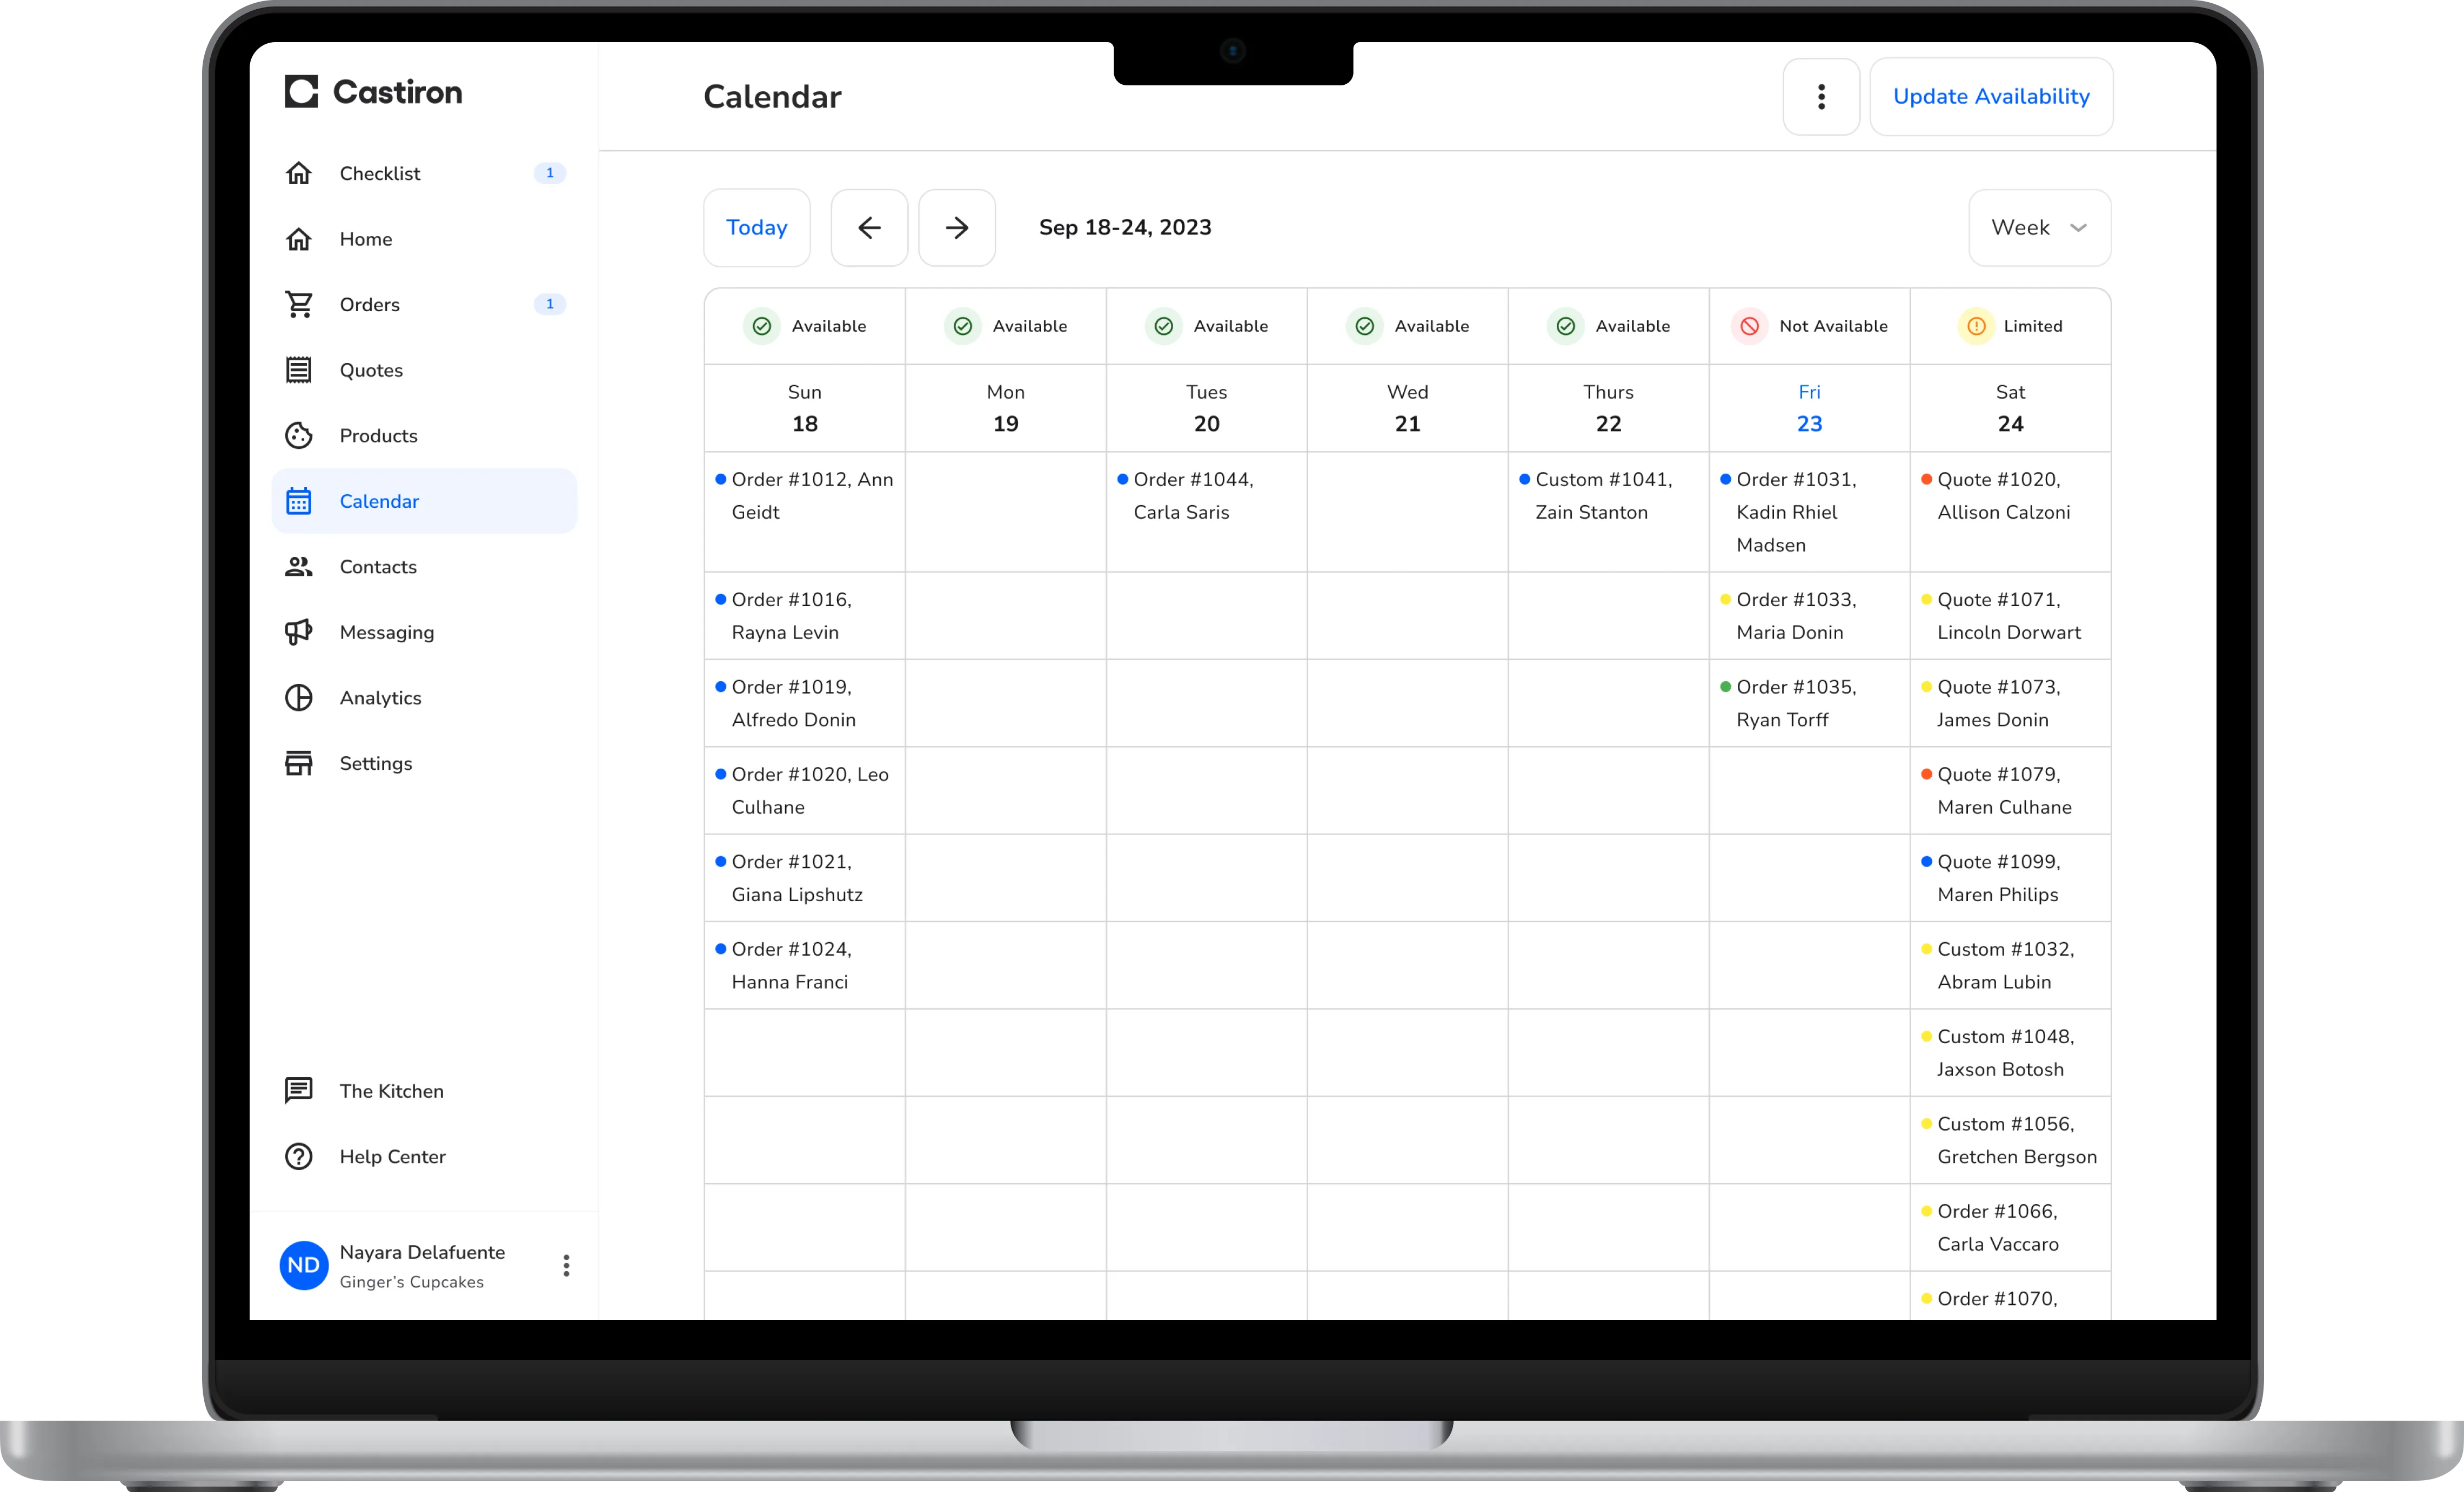The width and height of the screenshot is (2464, 1492).
Task: Open the three-dot menu beside Update Availability
Action: (x=1821, y=97)
